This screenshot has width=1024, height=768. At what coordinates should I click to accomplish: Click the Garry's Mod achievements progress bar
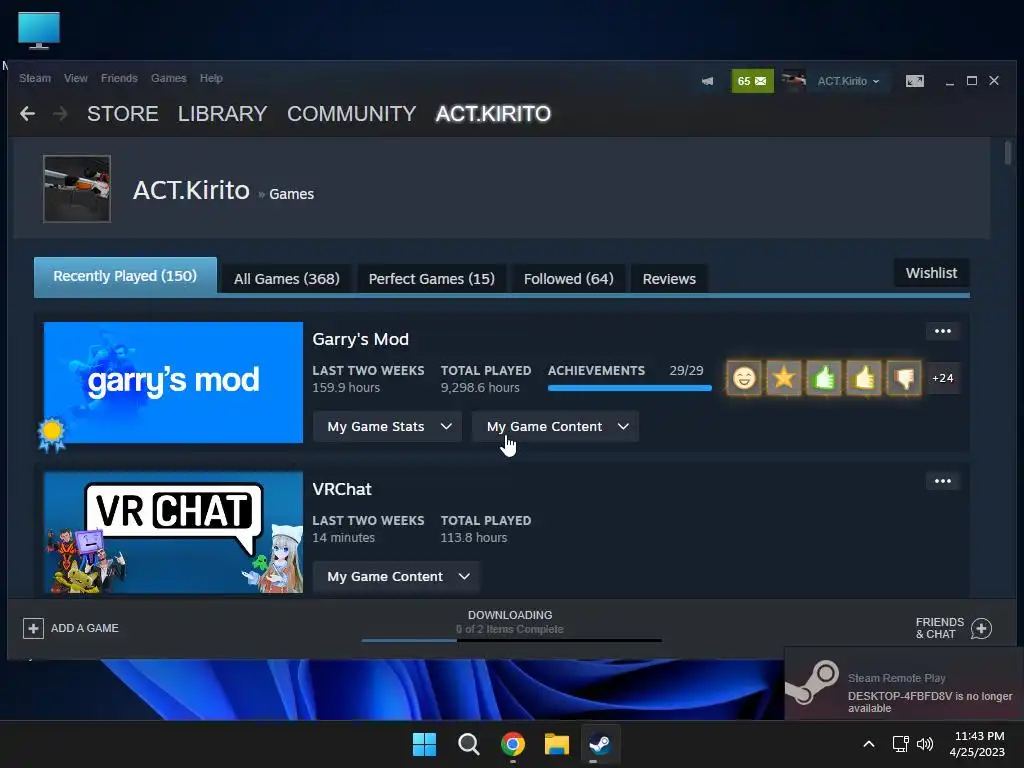tap(630, 388)
